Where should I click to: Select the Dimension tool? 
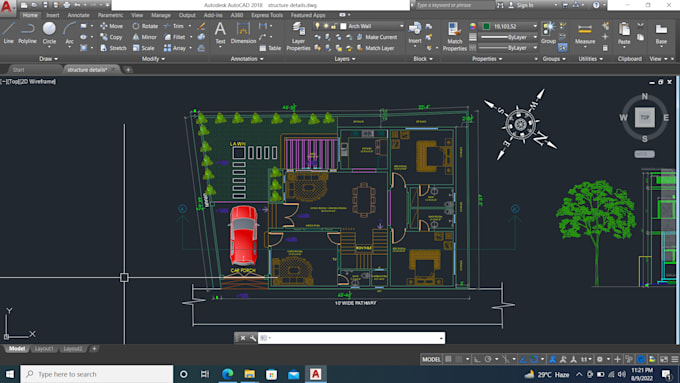tap(243, 33)
